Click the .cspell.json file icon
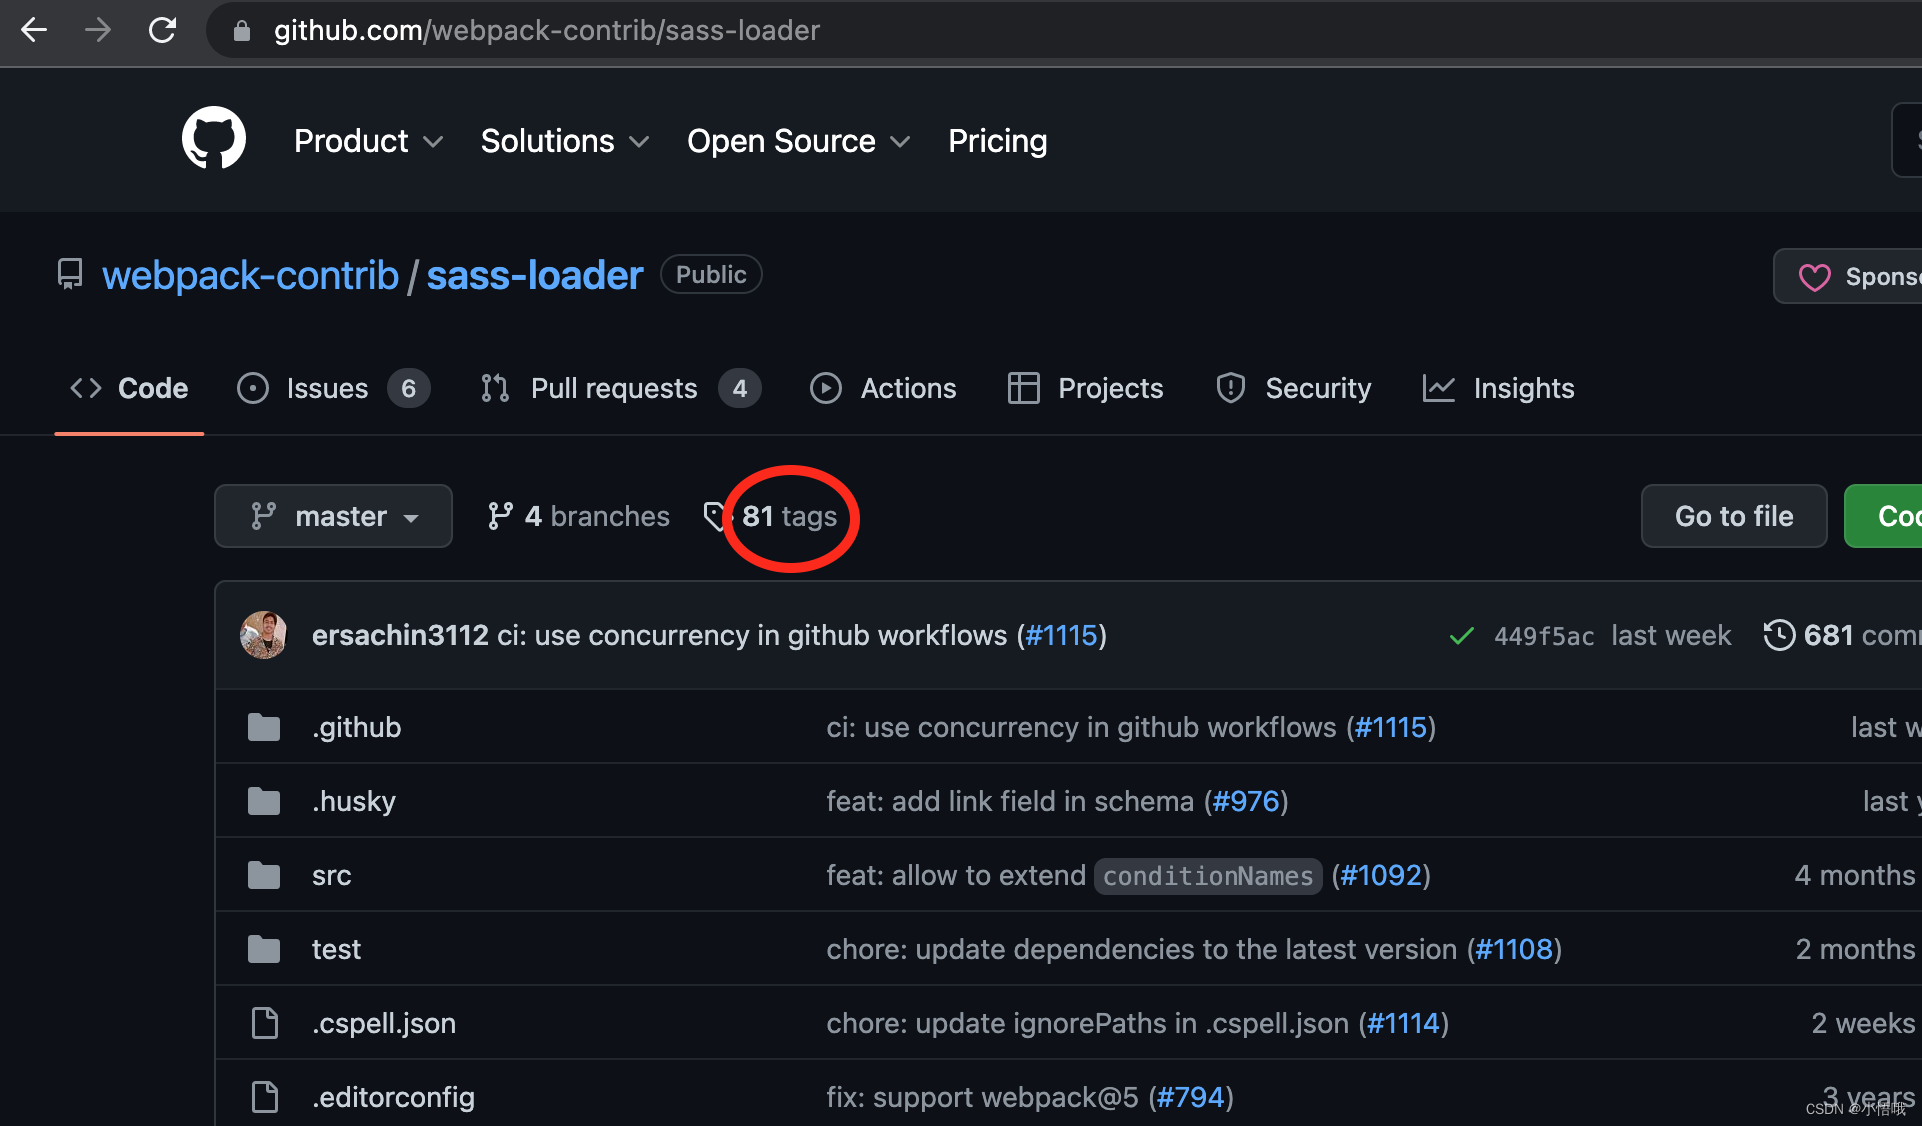The image size is (1922, 1126). [265, 1023]
